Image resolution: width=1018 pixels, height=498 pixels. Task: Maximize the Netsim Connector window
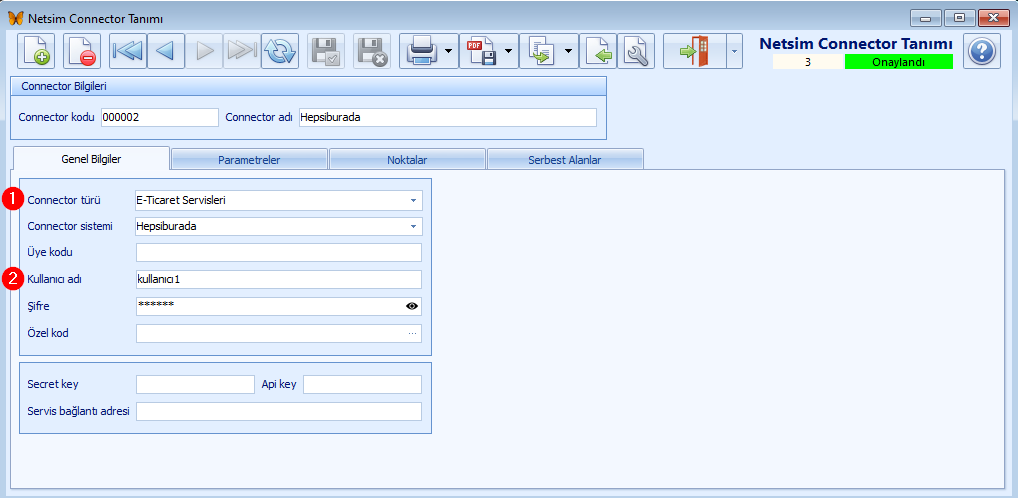959,18
